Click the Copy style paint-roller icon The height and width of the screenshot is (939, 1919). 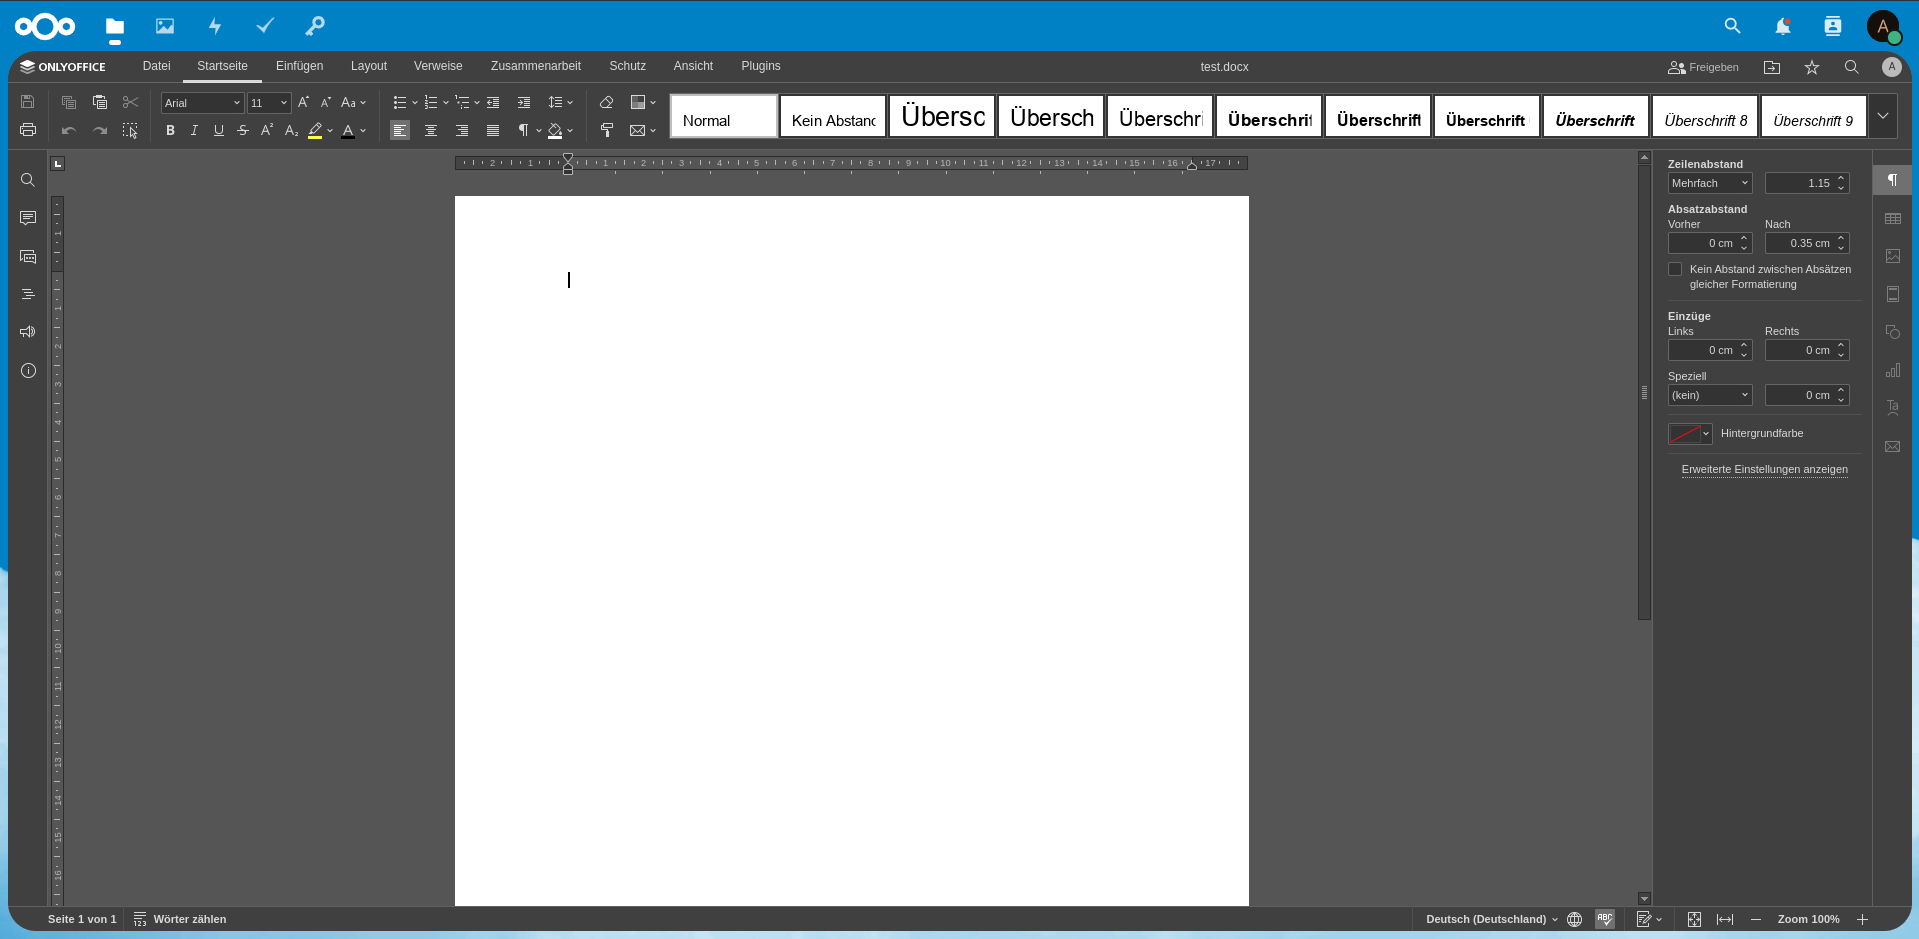click(606, 130)
